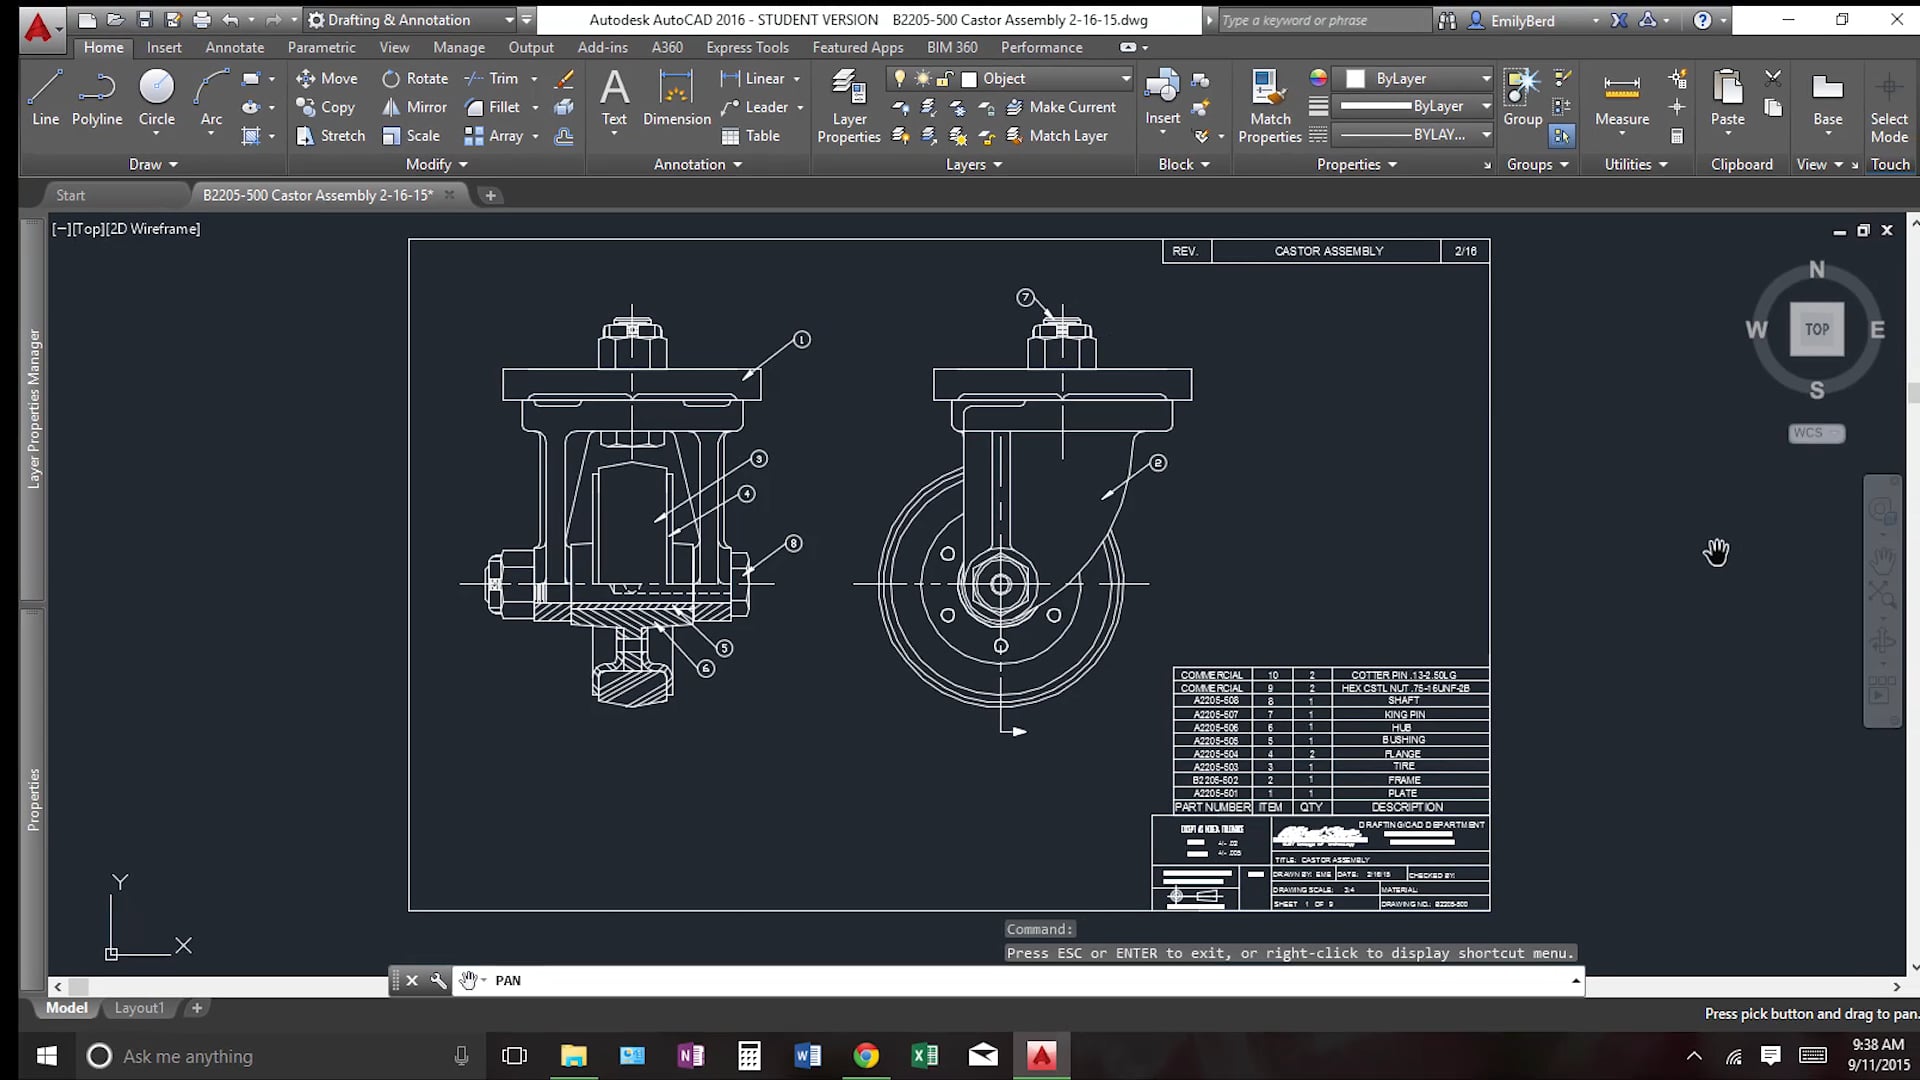This screenshot has width=1920, height=1080.
Task: Toggle the layer lock icon
Action: (x=944, y=78)
